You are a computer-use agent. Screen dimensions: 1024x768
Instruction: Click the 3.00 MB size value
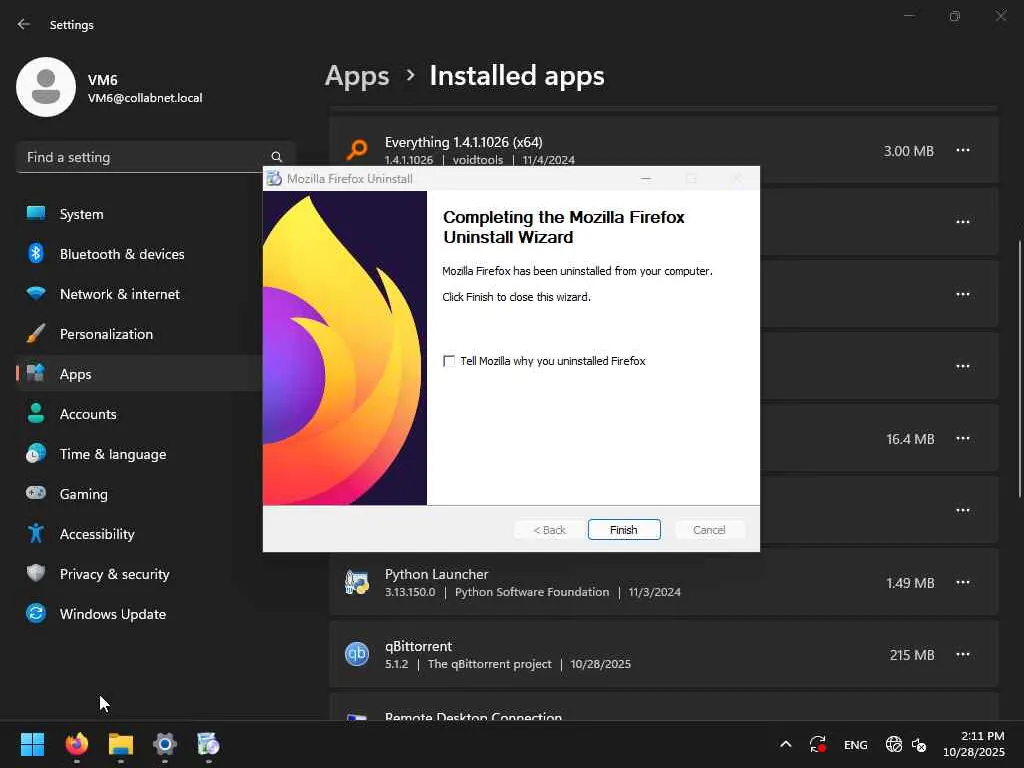908,151
